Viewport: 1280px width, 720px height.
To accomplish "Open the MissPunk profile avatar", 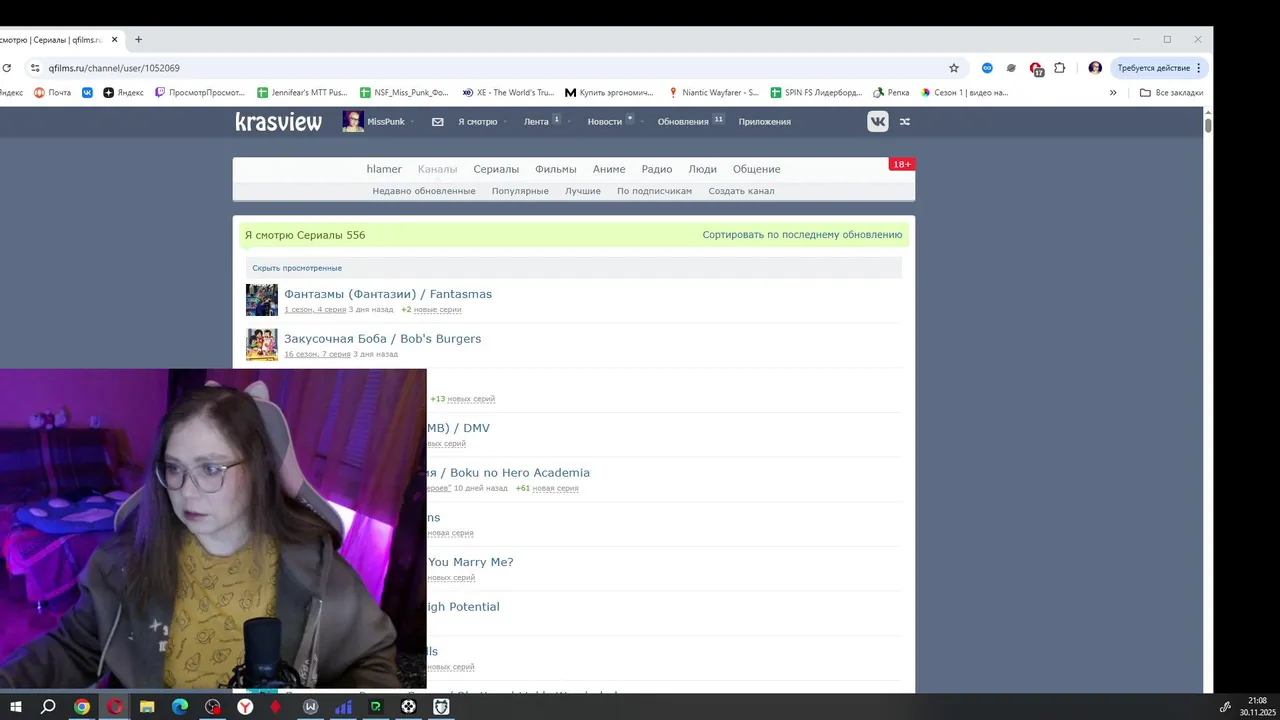I will coord(353,121).
